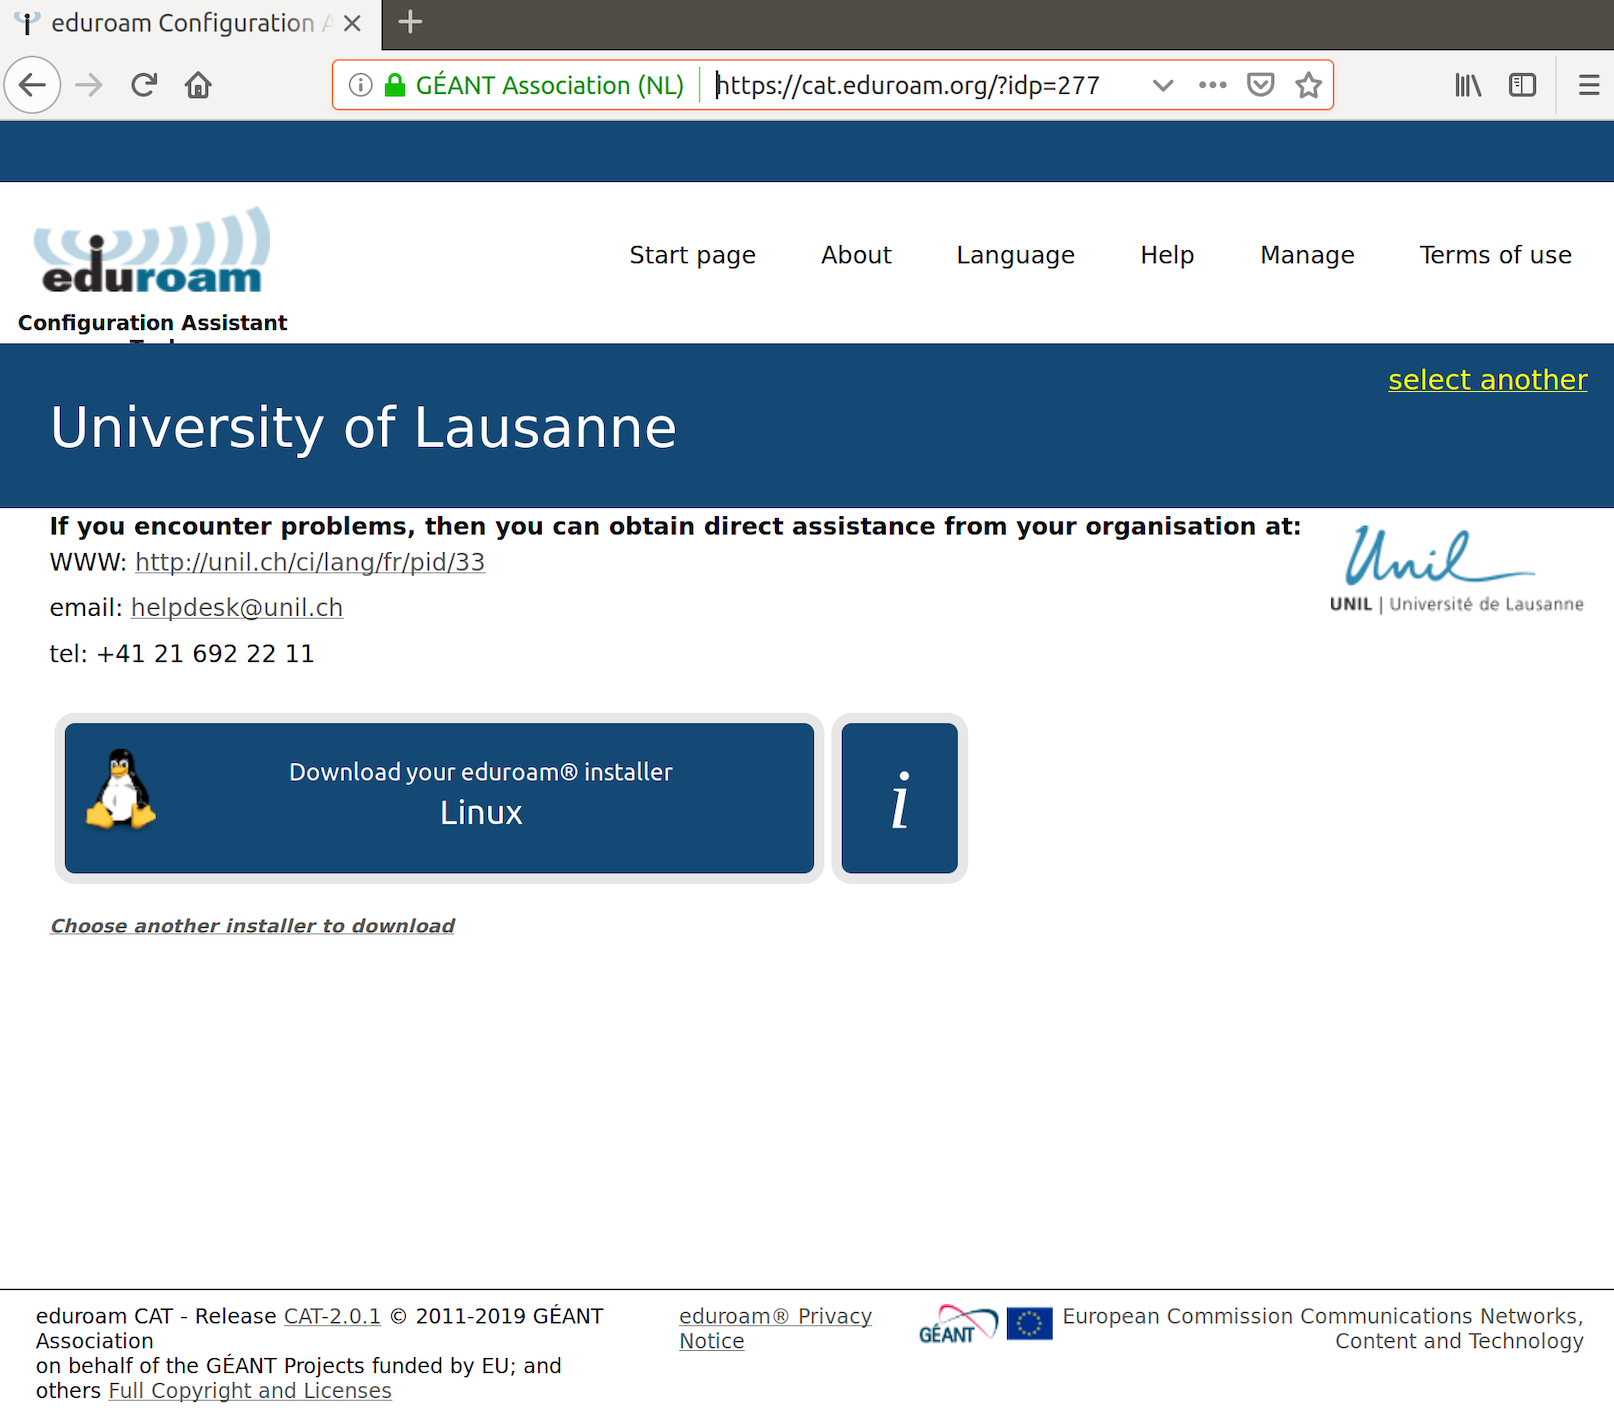Image resolution: width=1614 pixels, height=1412 pixels.
Task: Open page actions three-dot menu
Action: (1212, 85)
